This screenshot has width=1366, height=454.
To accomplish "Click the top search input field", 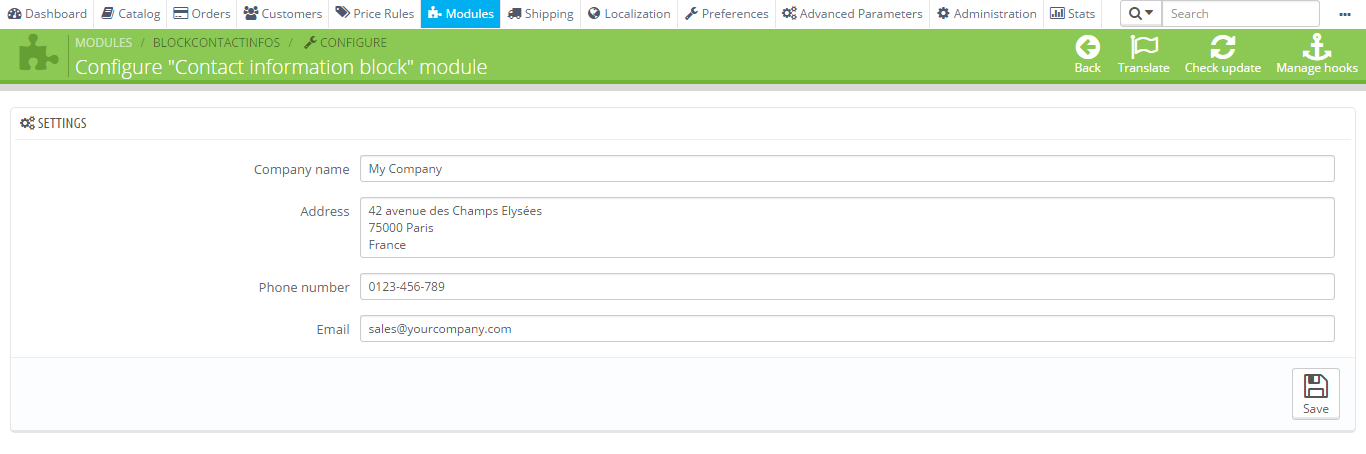I will (x=1240, y=14).
